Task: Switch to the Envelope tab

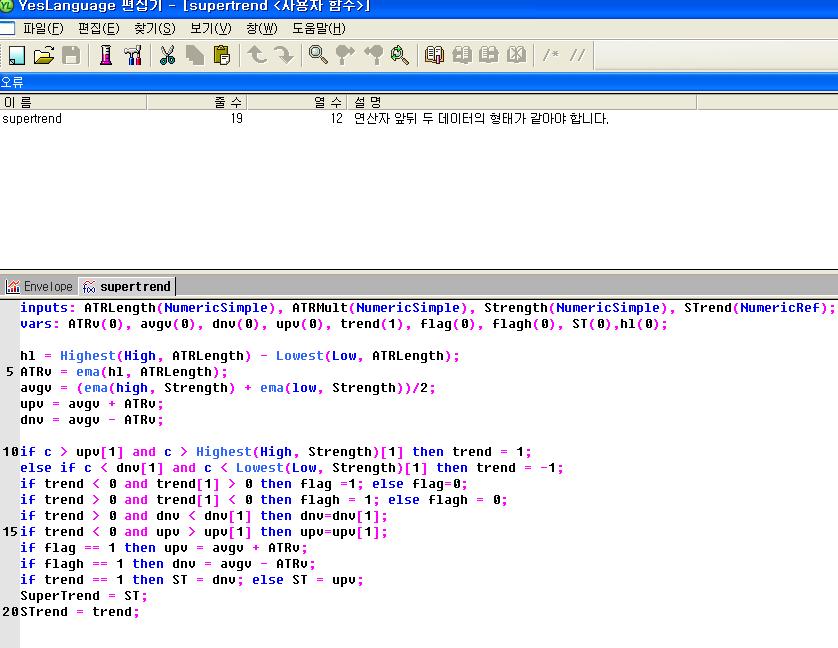Action: (40, 287)
